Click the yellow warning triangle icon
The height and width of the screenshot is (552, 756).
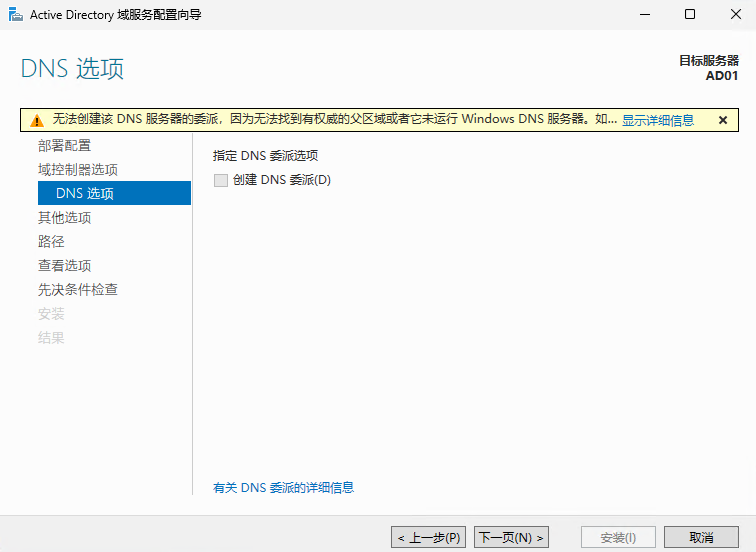[36, 120]
